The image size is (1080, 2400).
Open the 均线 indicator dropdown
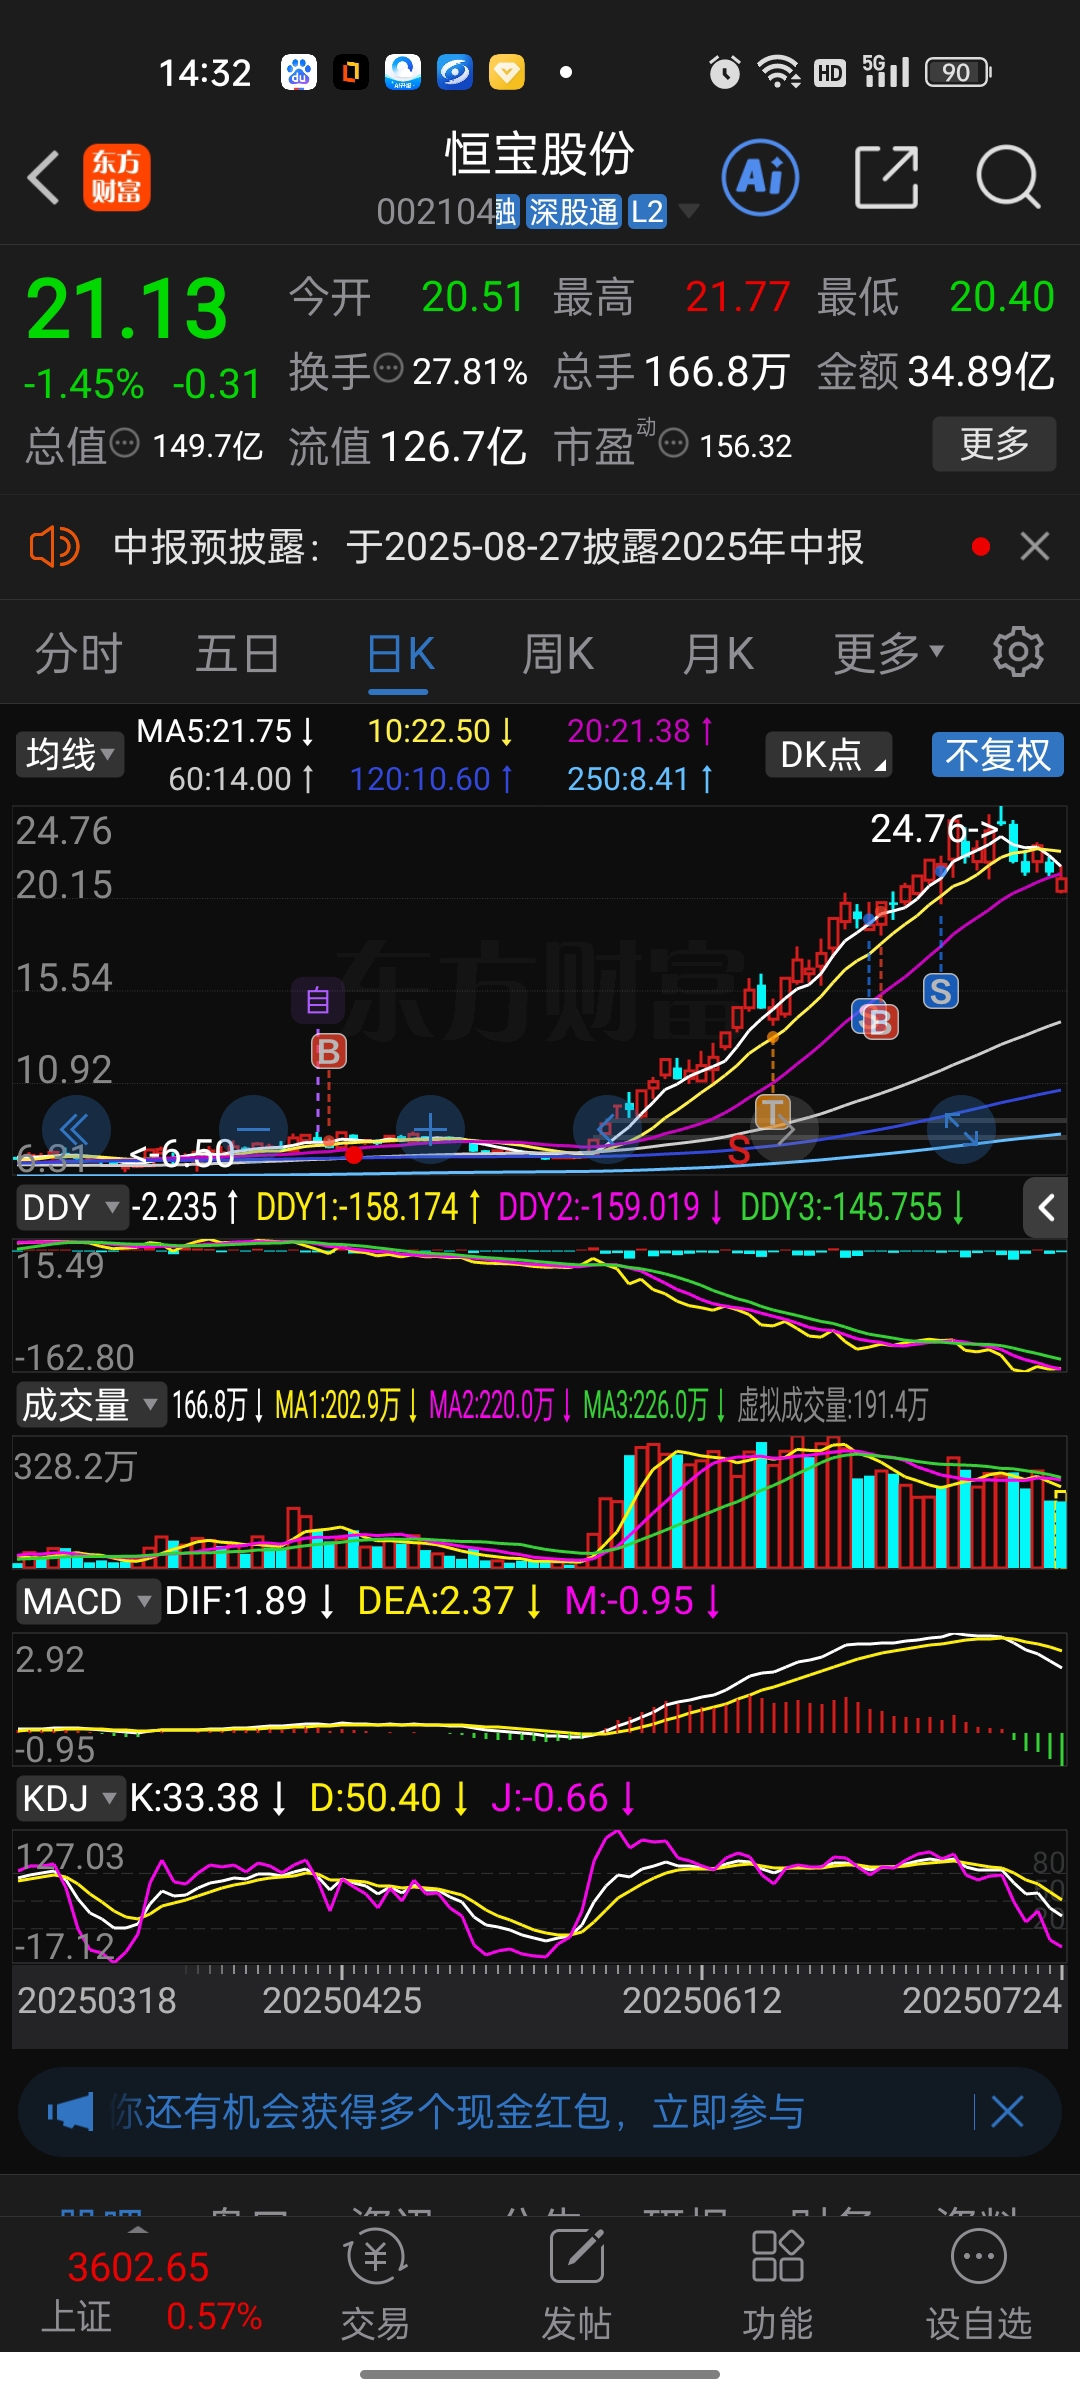[x=69, y=754]
